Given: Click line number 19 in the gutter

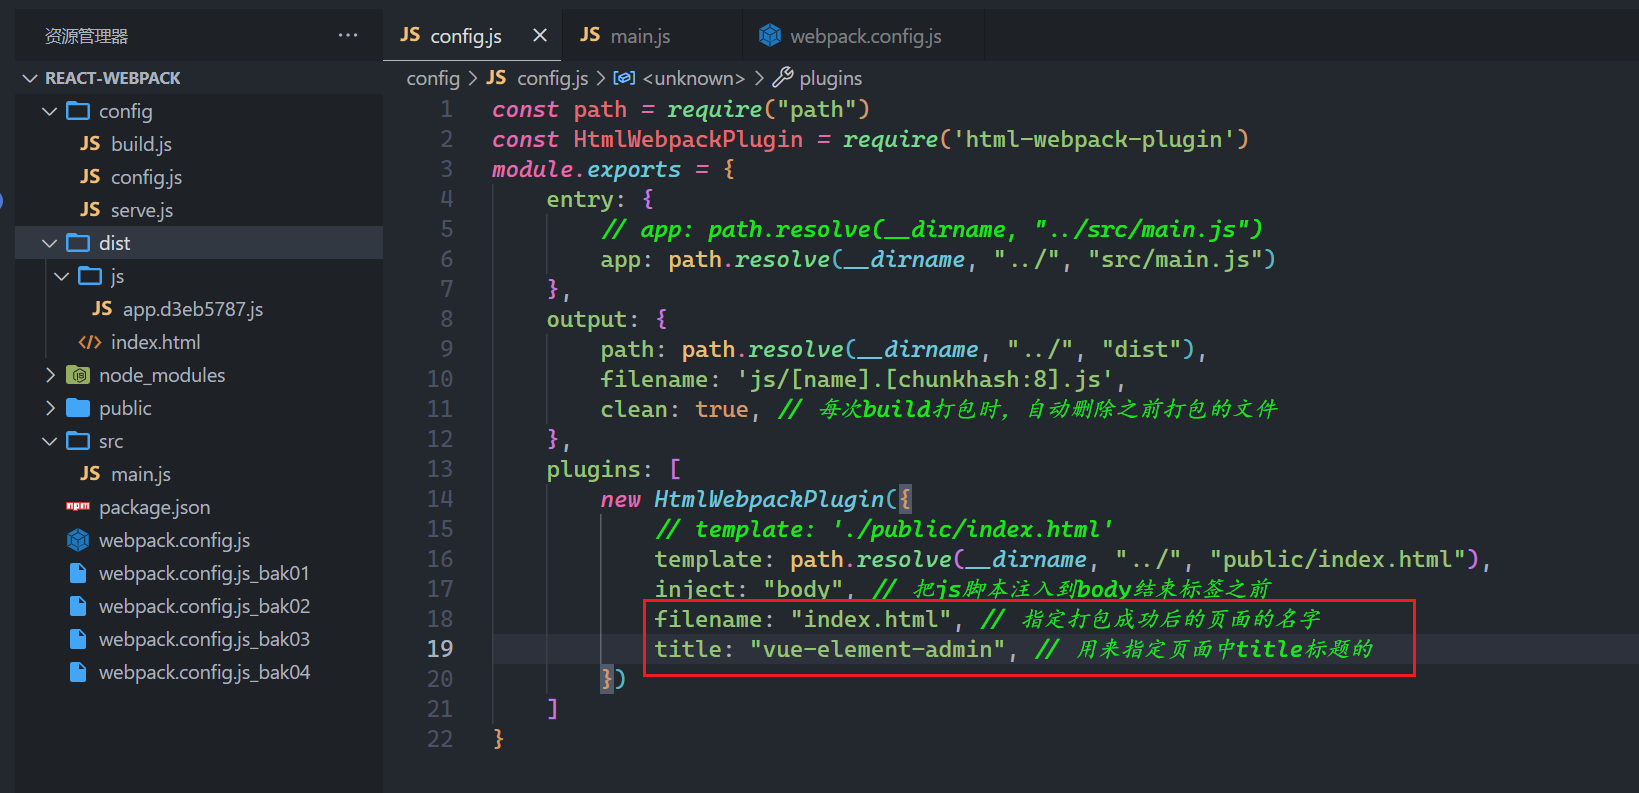Looking at the screenshot, I should tap(440, 649).
